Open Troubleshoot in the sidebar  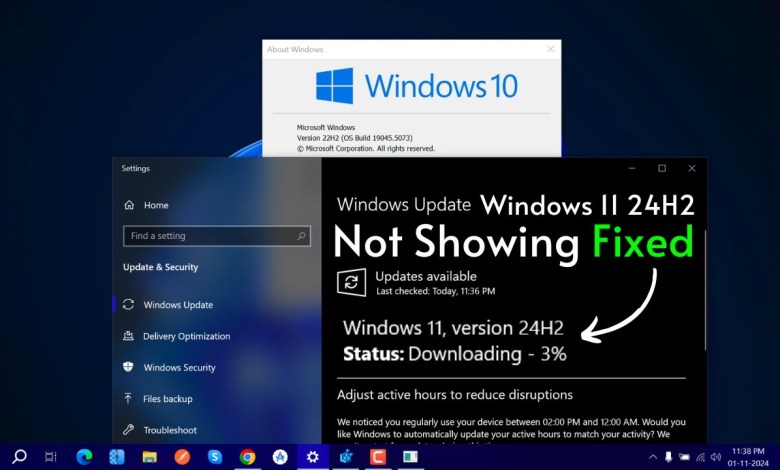pos(170,430)
